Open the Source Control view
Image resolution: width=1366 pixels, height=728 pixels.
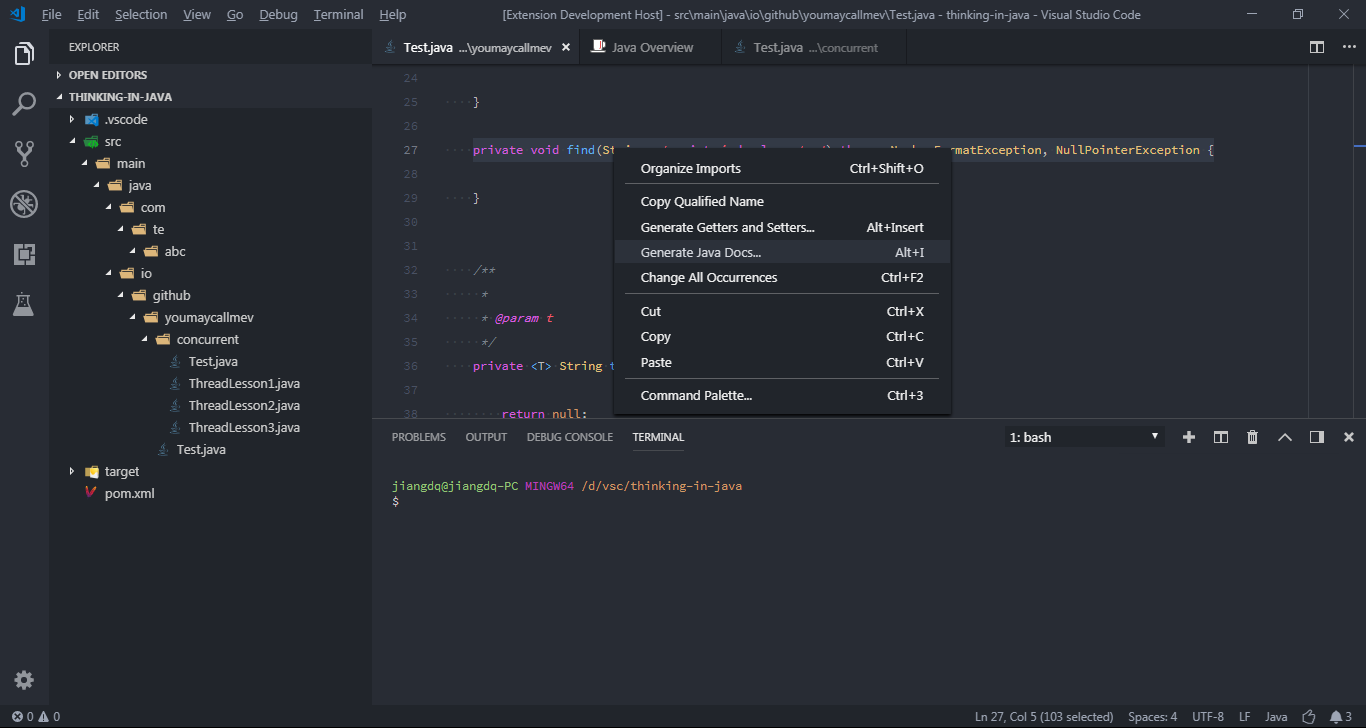pos(24,154)
